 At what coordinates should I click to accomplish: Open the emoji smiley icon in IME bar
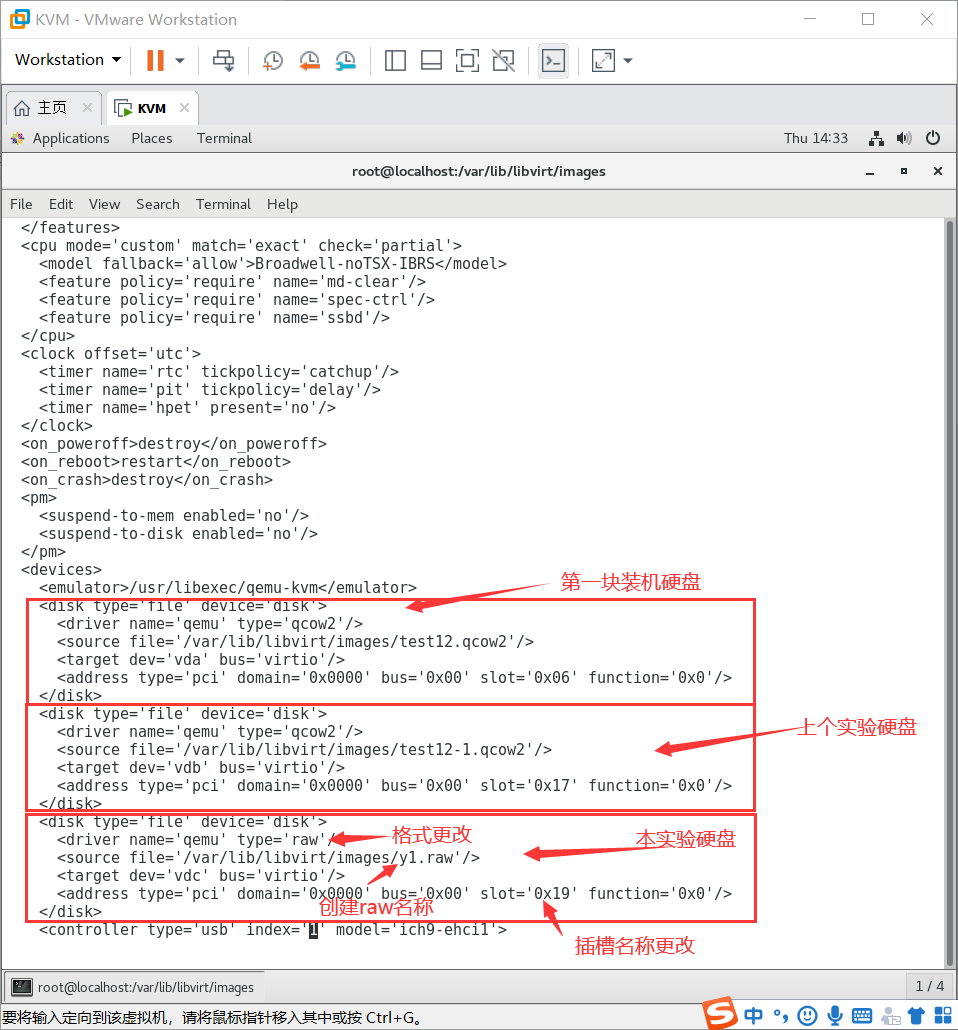808,1016
